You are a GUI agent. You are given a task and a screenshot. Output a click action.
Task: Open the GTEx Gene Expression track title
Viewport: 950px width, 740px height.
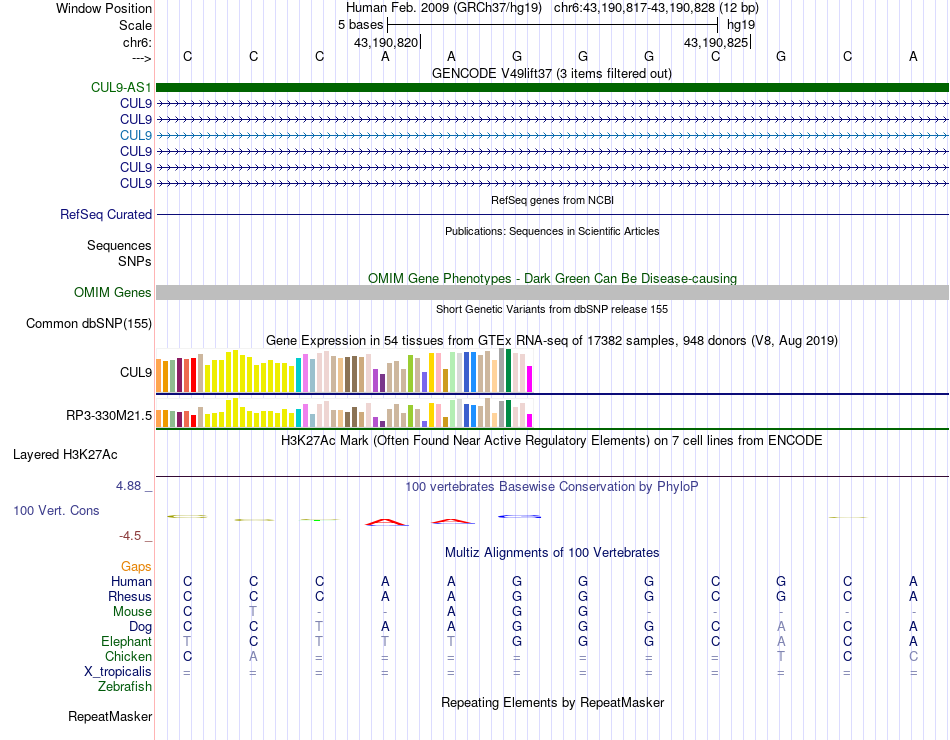pyautogui.click(x=552, y=341)
